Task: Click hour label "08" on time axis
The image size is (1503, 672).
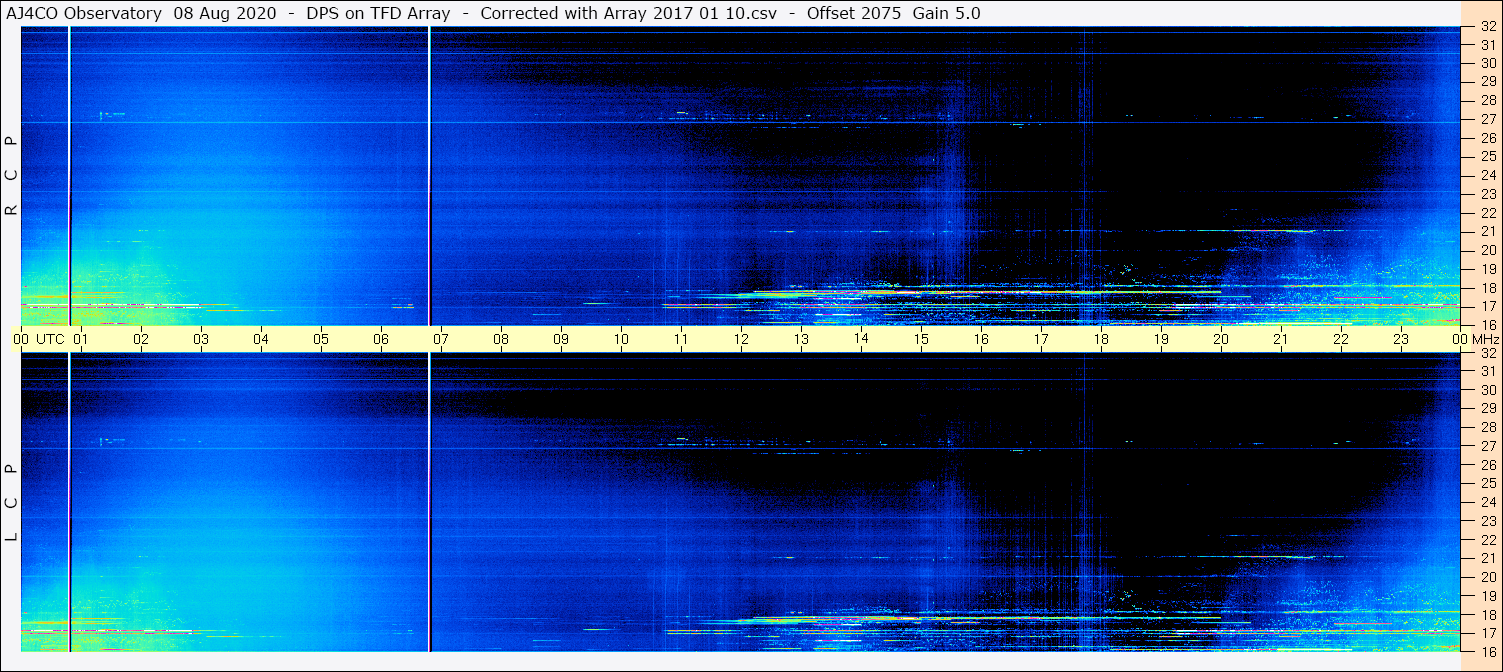Action: click(502, 339)
